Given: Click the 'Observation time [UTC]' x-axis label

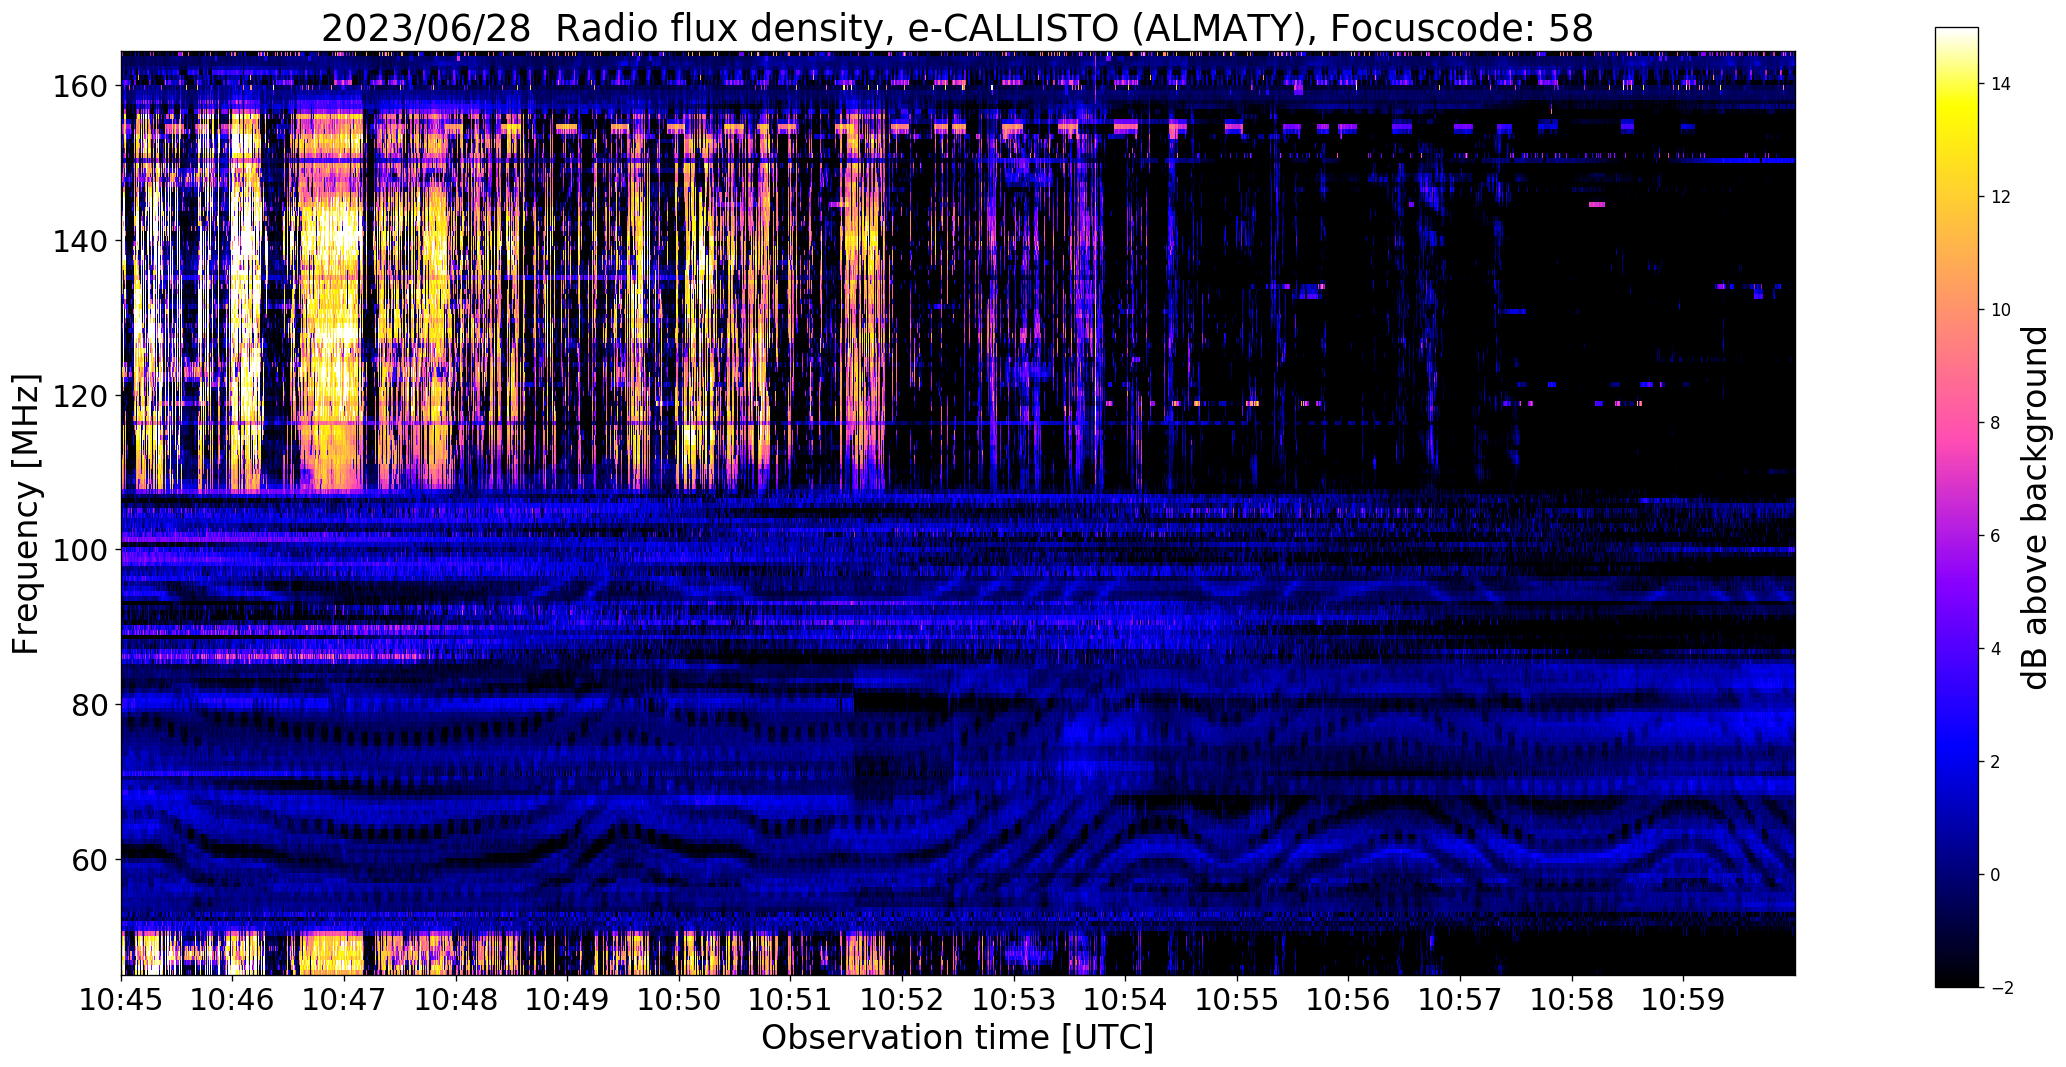Looking at the screenshot, I should (957, 1038).
